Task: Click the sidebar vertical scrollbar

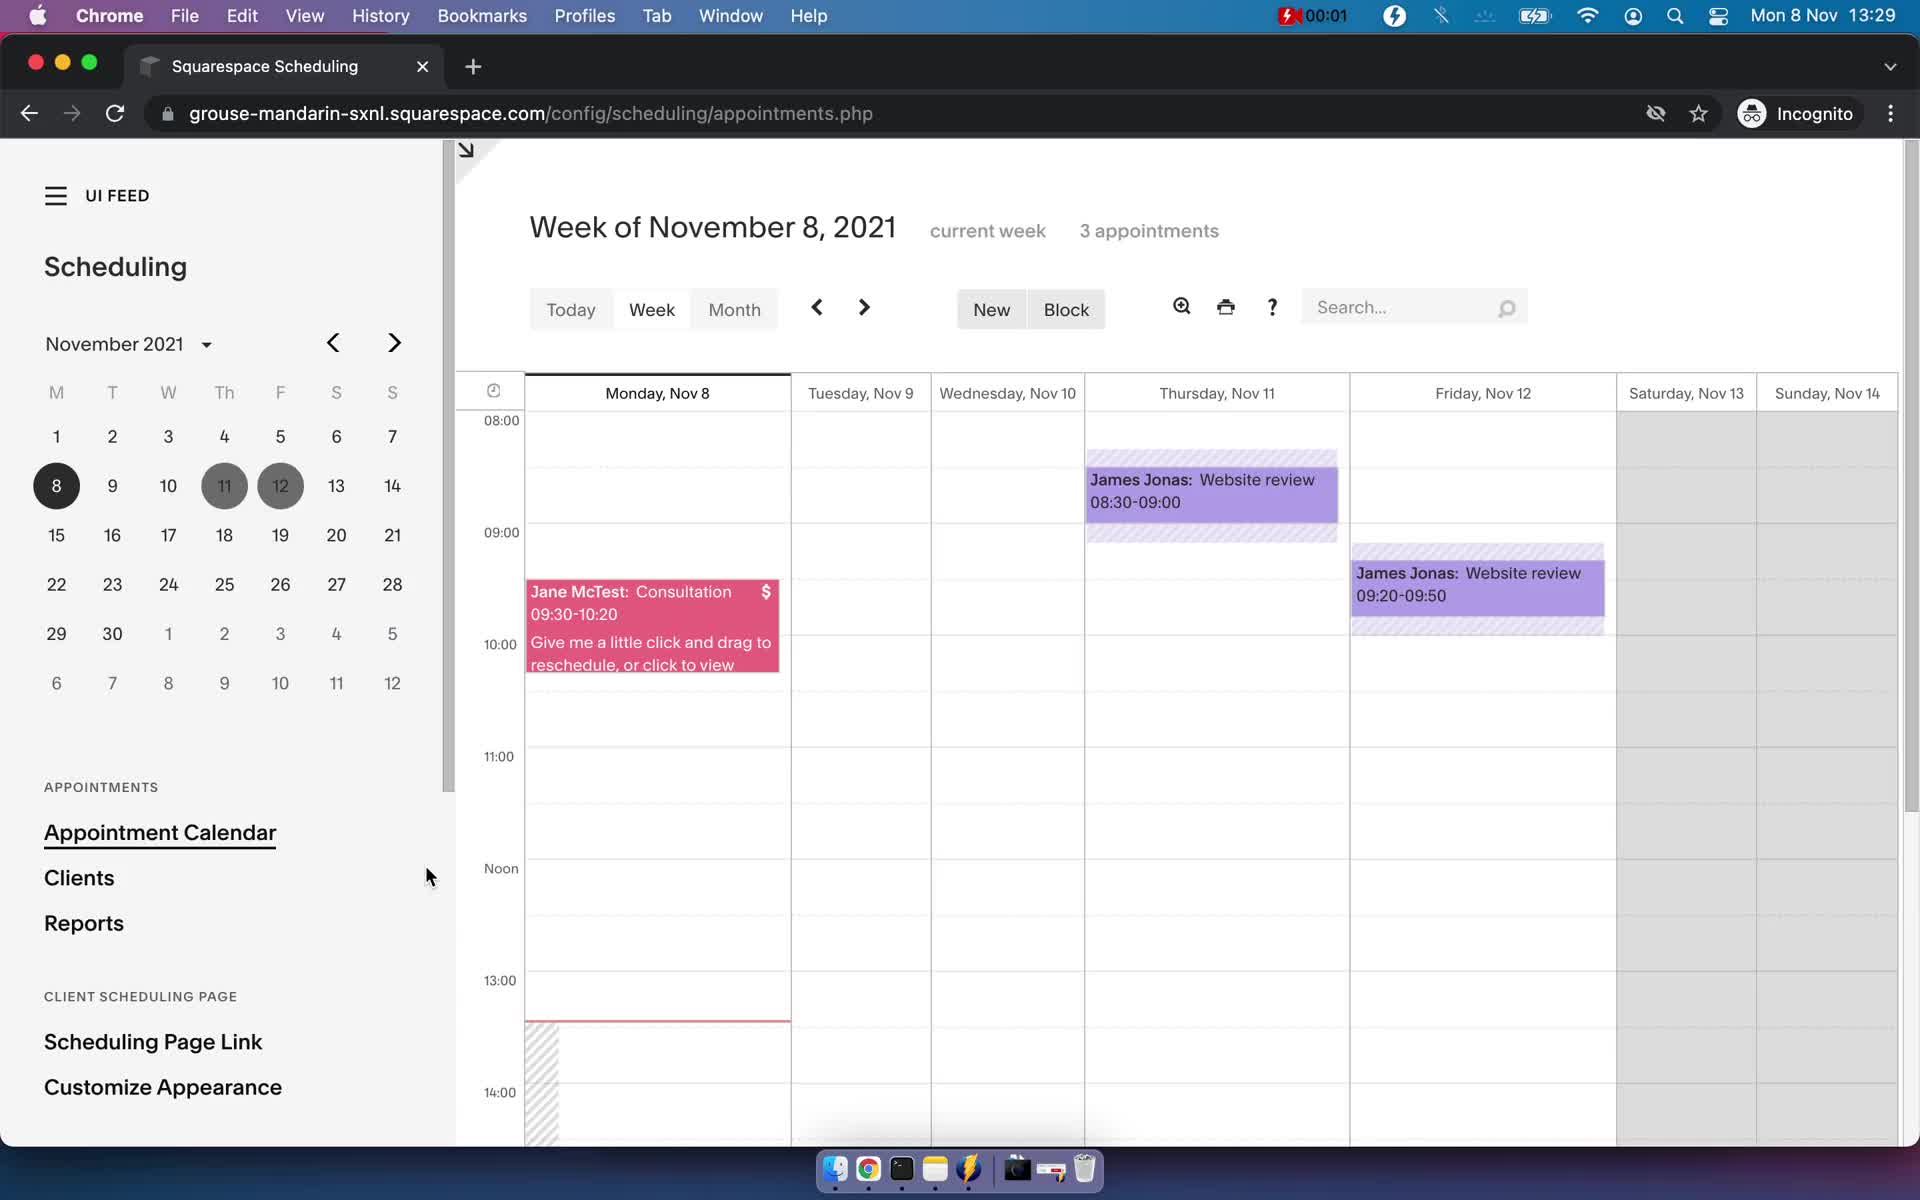Action: click(449, 466)
